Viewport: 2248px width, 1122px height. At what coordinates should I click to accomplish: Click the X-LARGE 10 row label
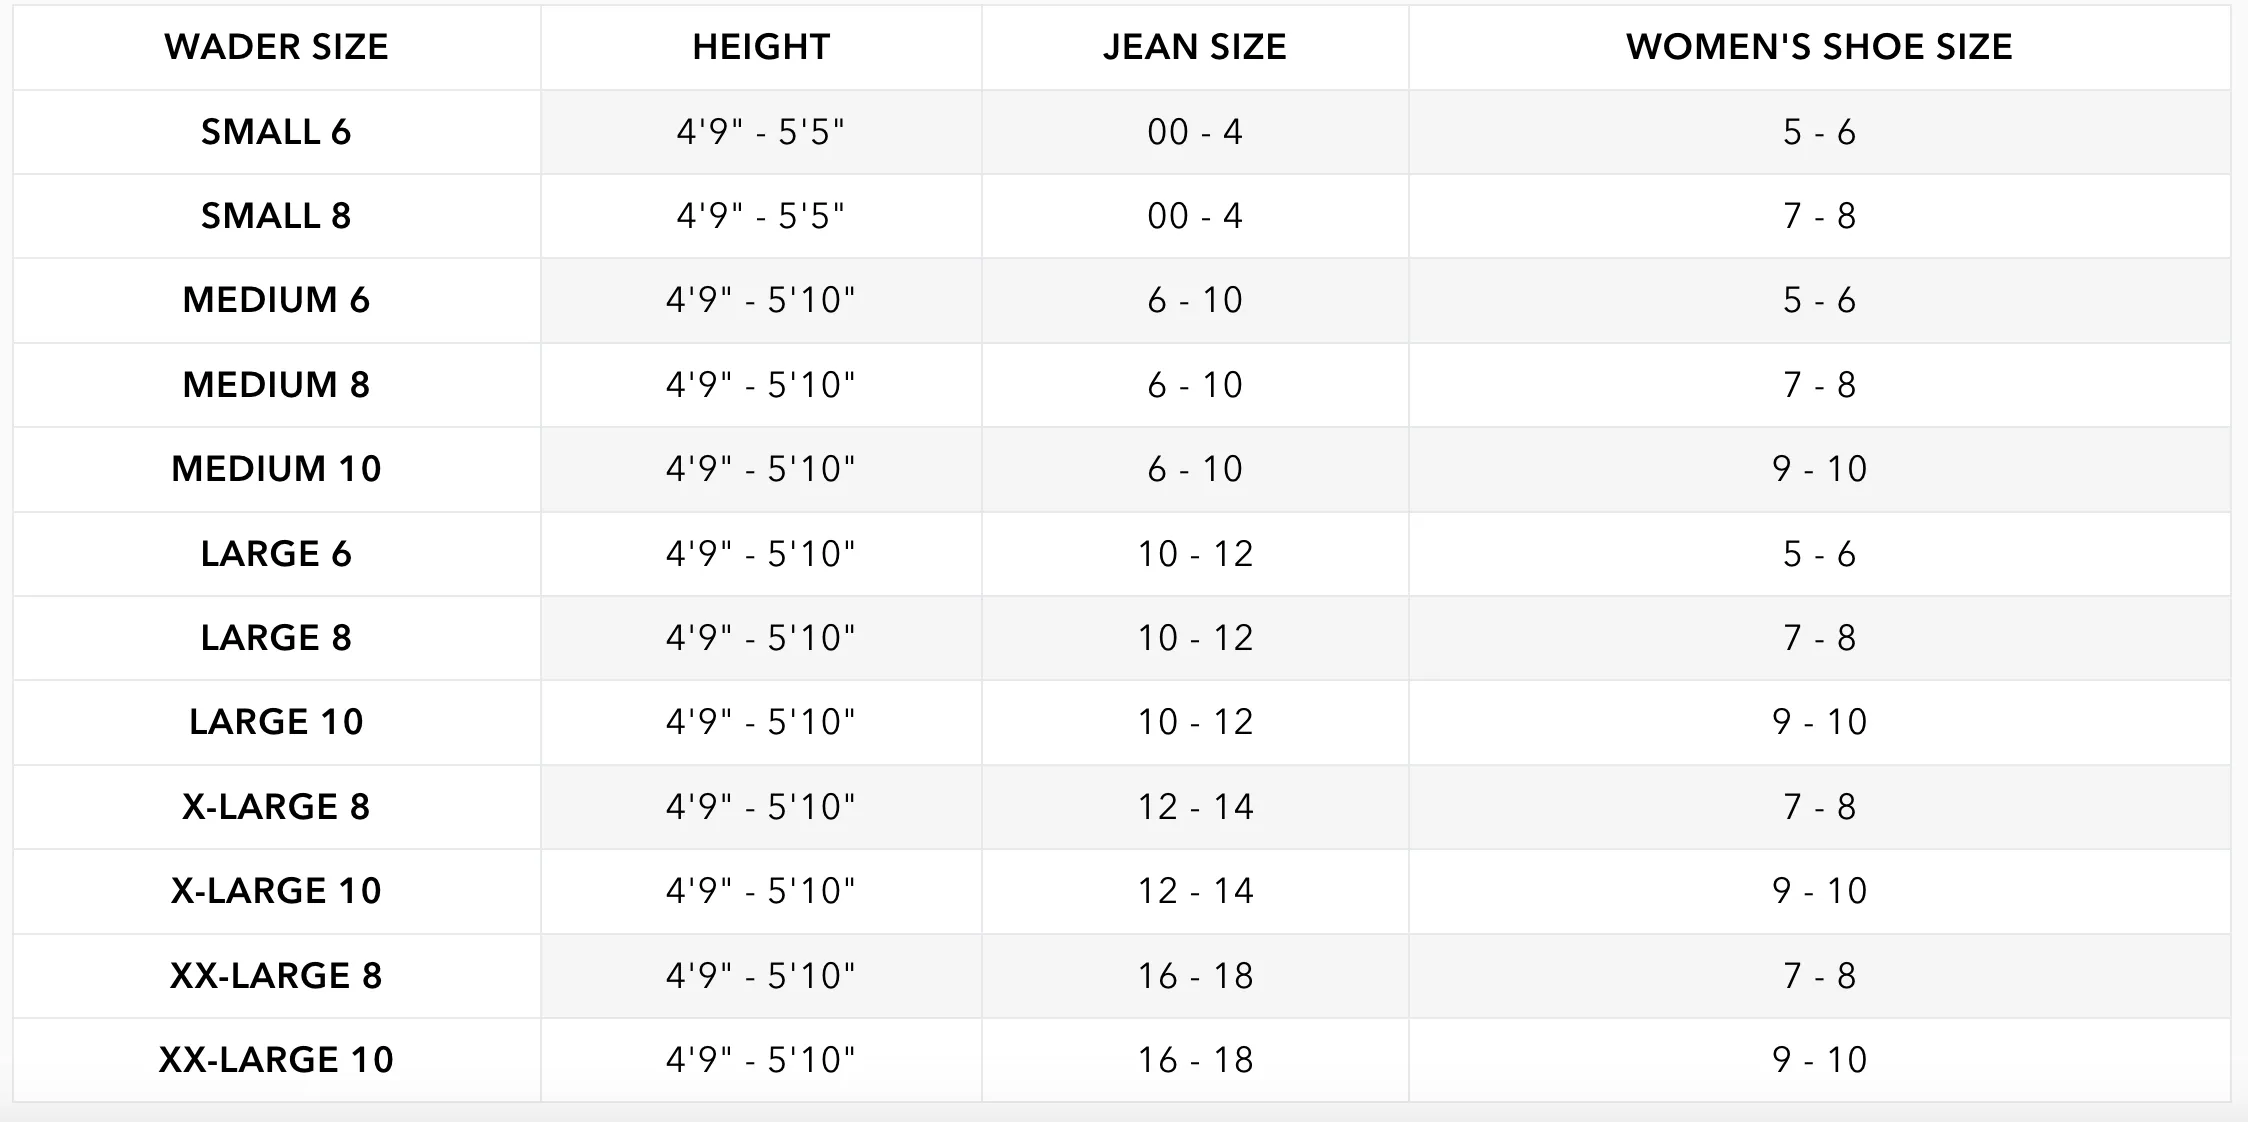click(x=276, y=891)
